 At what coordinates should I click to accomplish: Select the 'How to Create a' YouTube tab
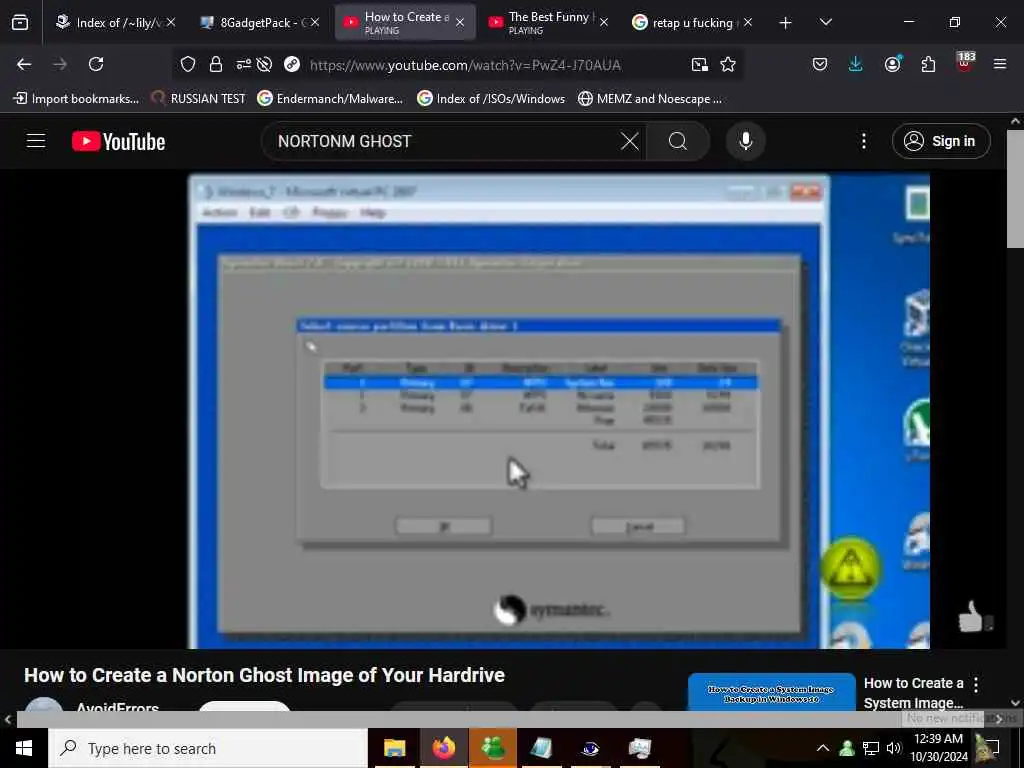pyautogui.click(x=405, y=22)
